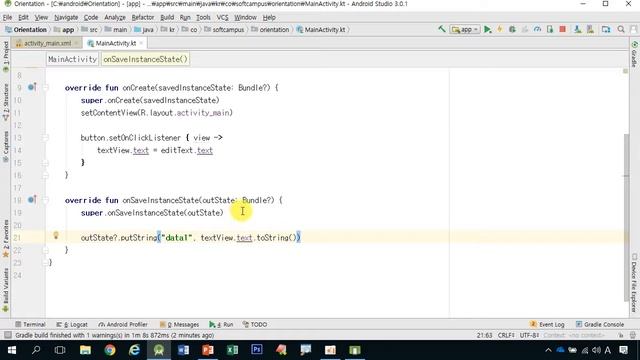
Task: Toggle the Favorites tool window sidebar button
Action: pos(6,239)
